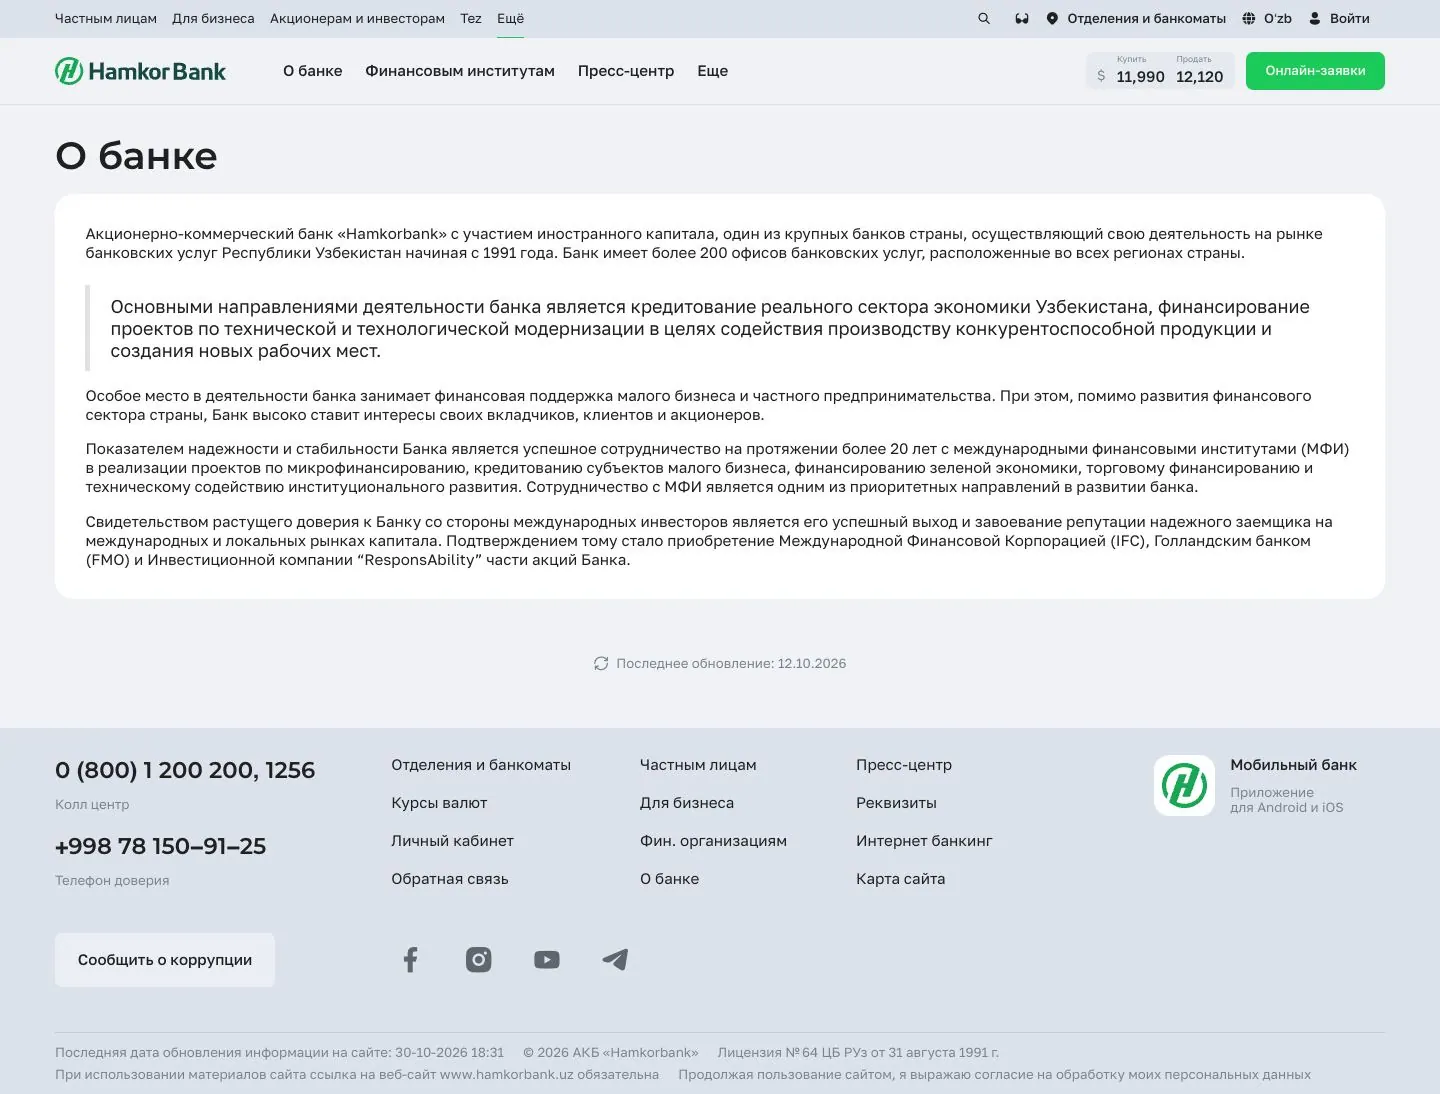
Task: Click the © 2026 АКБ «Hamkorbank» text
Action: coord(611,1053)
